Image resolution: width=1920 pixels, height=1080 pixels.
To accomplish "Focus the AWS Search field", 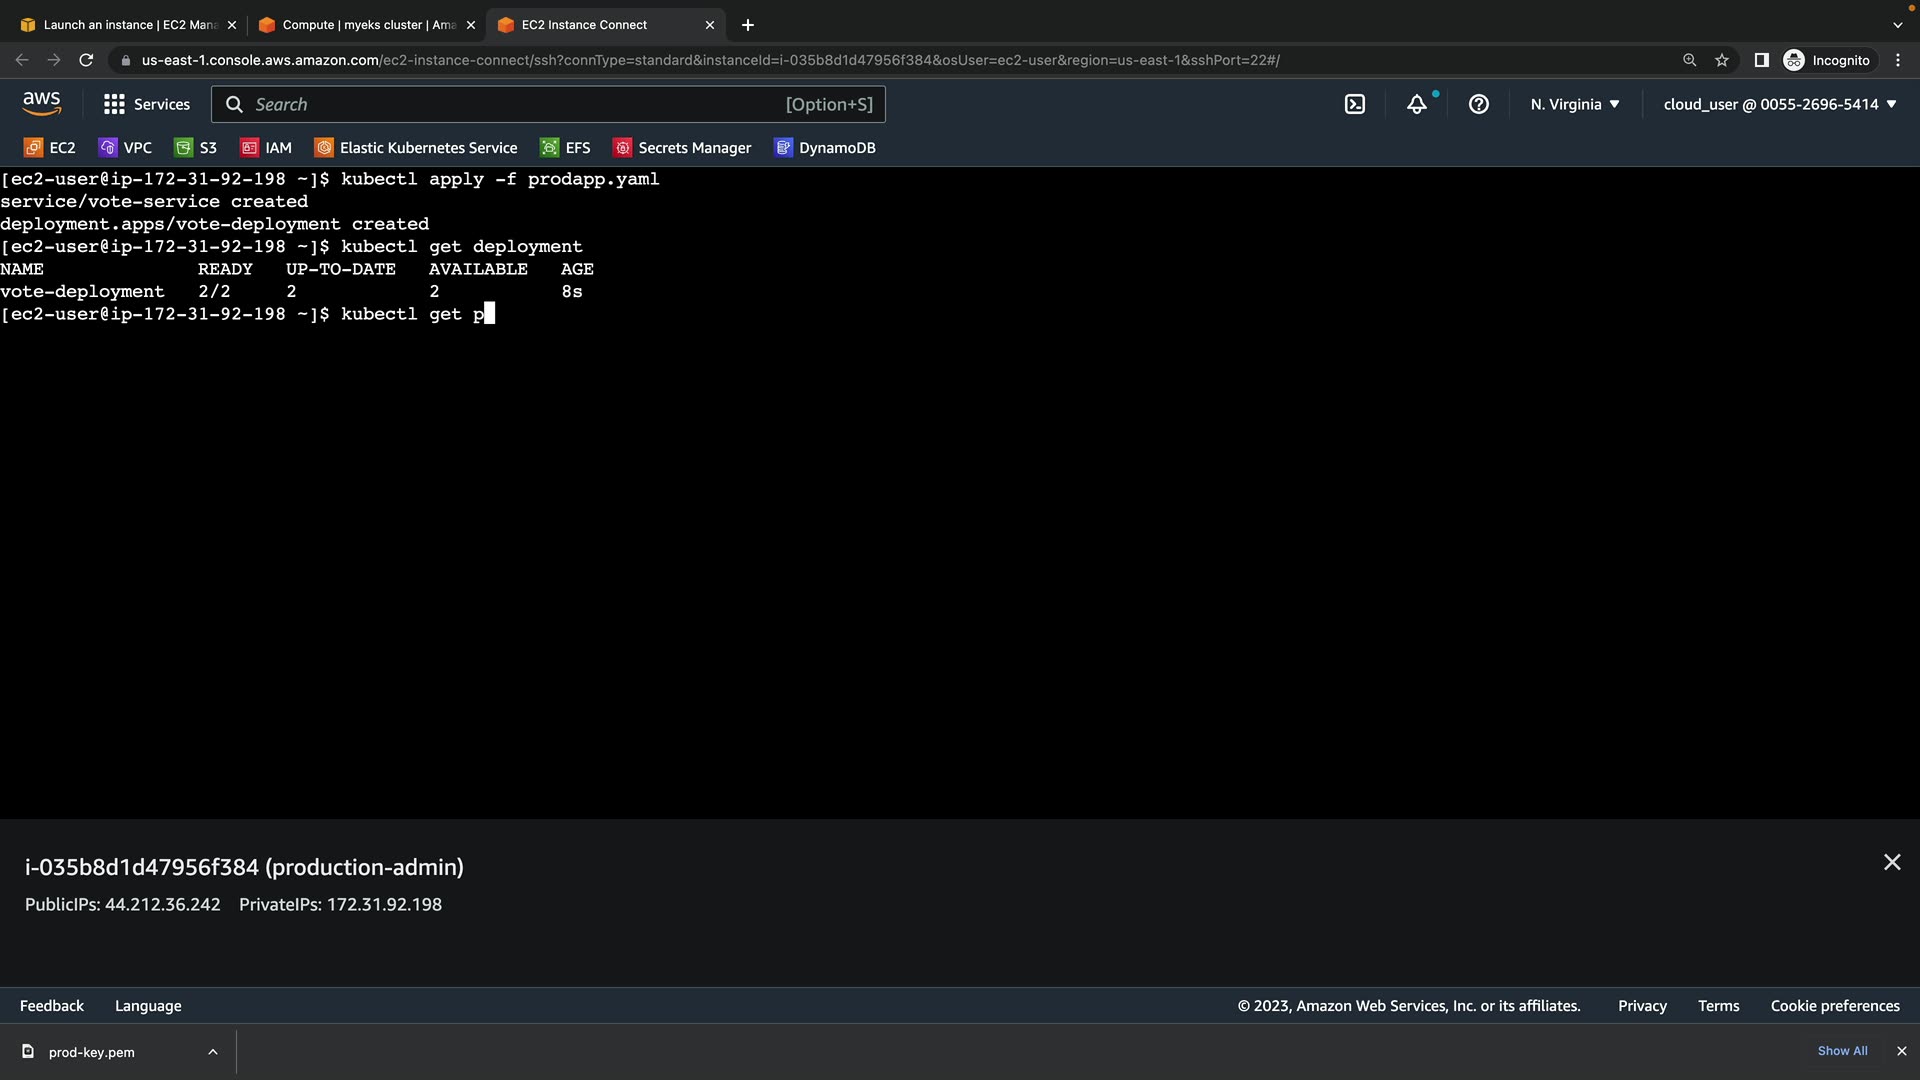I will tap(548, 104).
